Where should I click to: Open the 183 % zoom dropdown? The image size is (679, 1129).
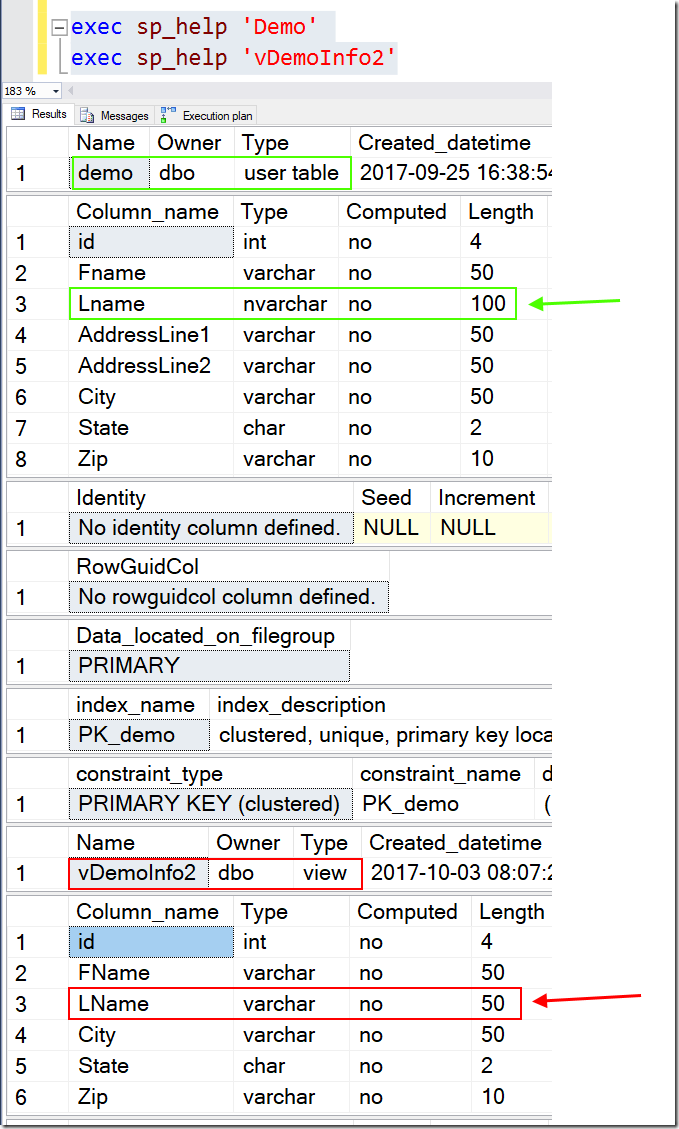(55, 91)
